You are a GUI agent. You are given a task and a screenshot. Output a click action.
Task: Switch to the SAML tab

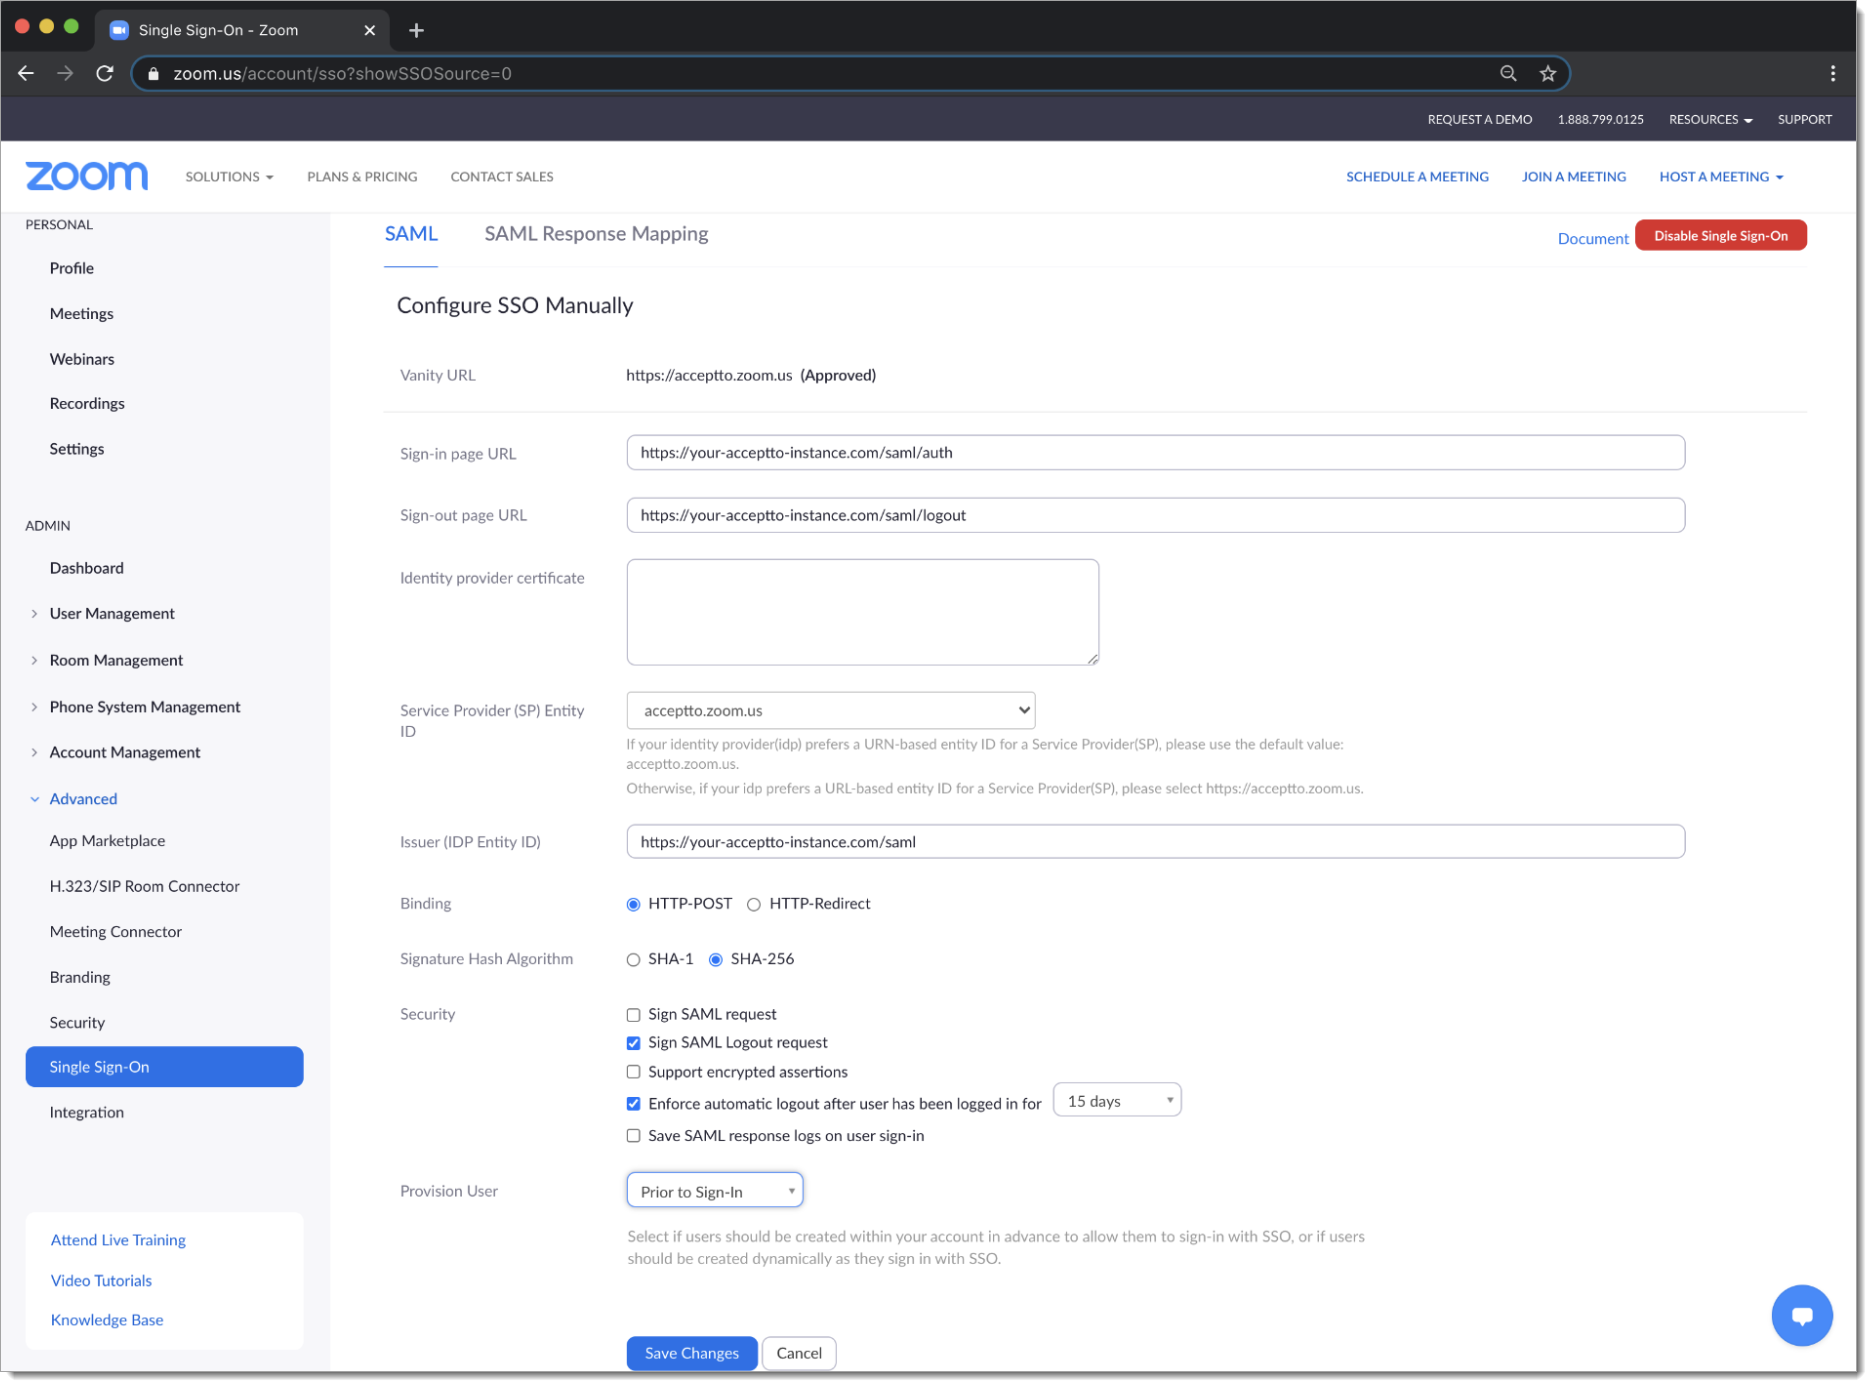411,234
